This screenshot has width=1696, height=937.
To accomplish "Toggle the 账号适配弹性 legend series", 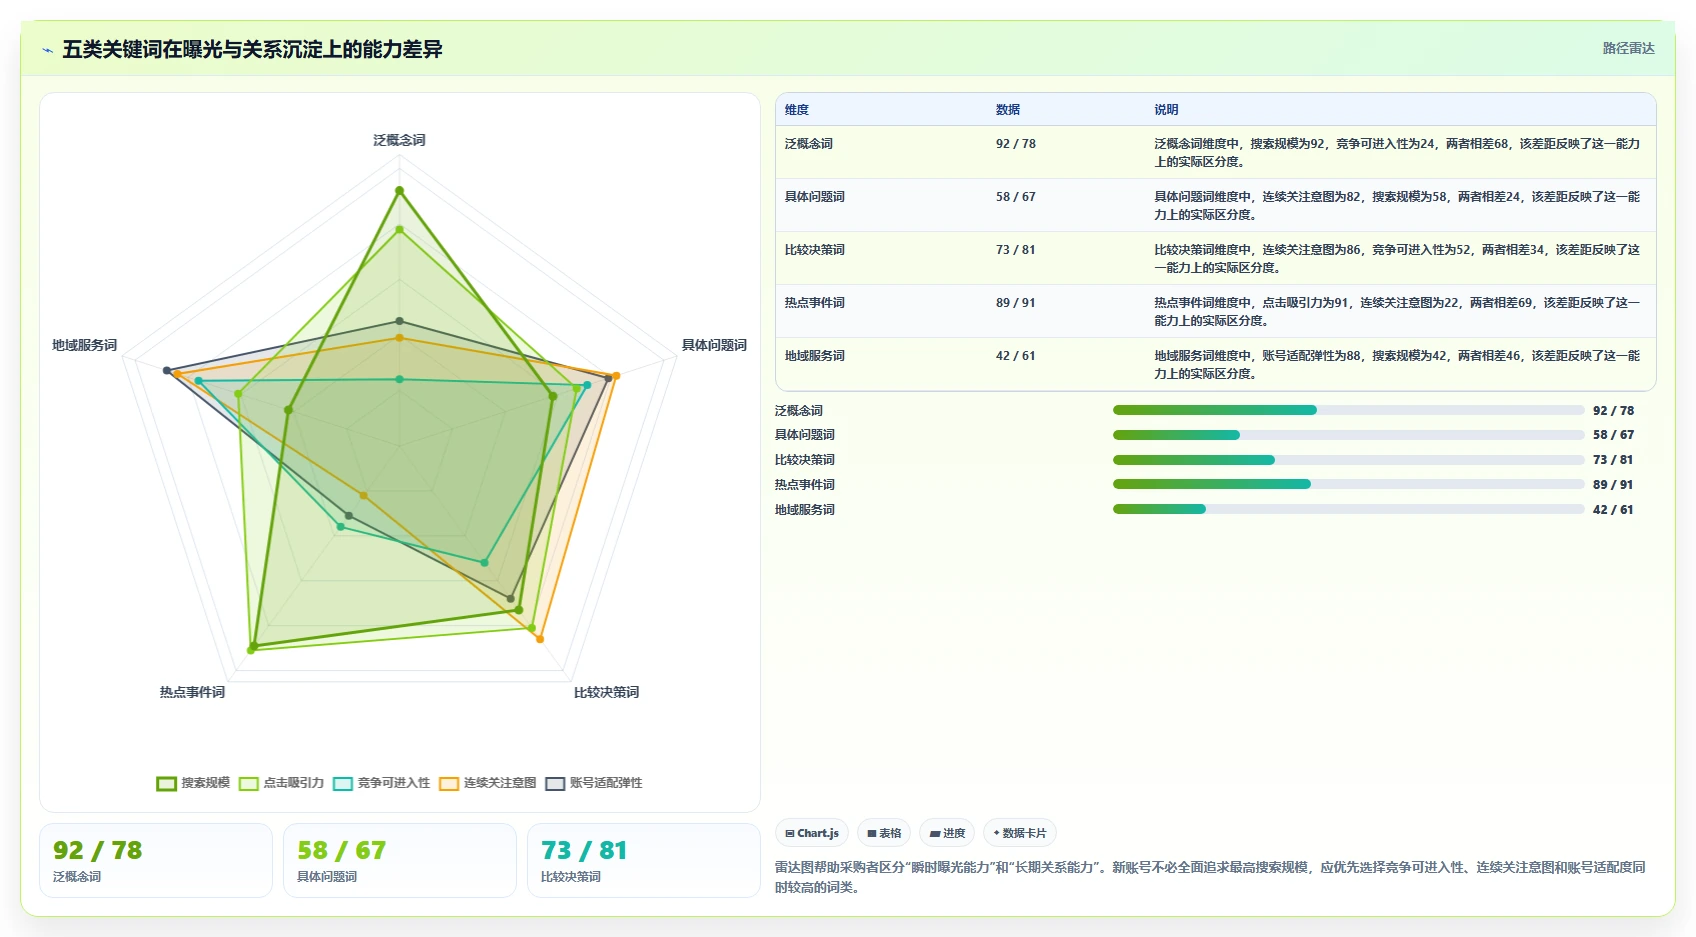I will [x=594, y=783].
